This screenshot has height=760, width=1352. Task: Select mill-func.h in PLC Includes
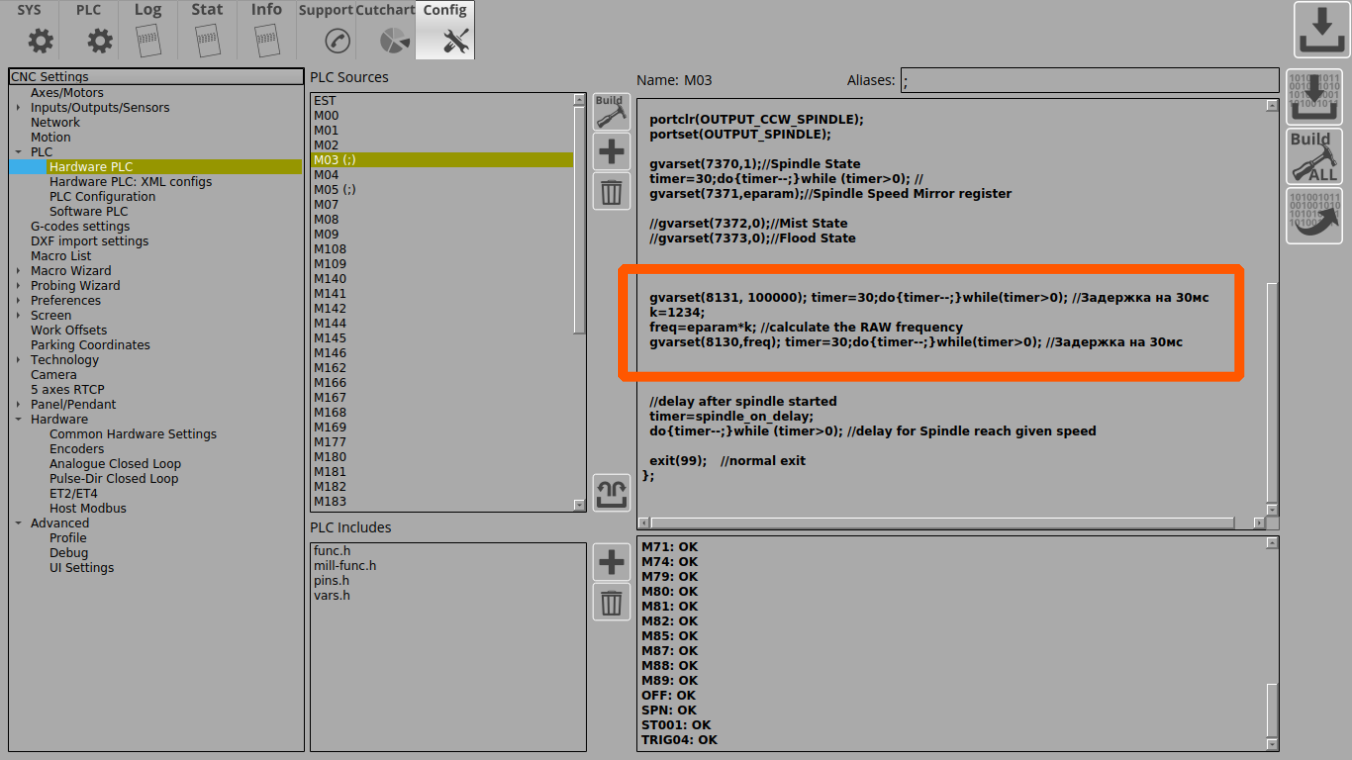click(345, 566)
